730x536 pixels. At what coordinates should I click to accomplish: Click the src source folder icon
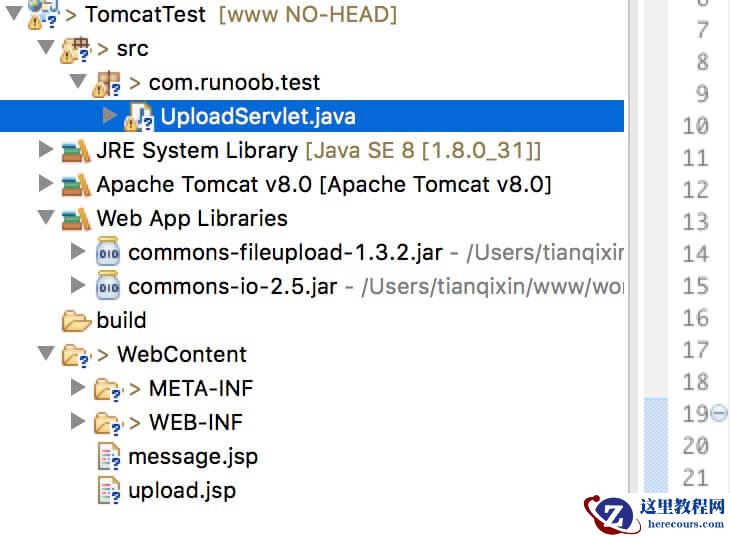point(75,49)
